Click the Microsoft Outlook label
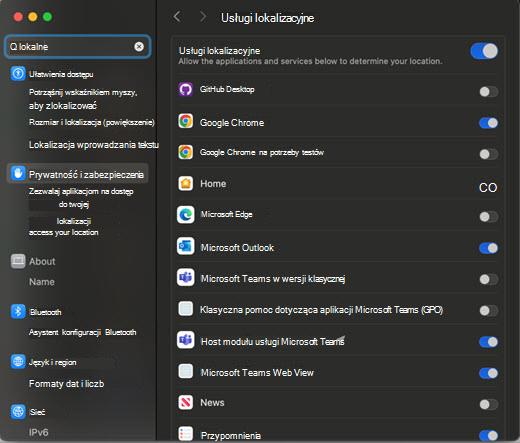 pyautogui.click(x=237, y=248)
